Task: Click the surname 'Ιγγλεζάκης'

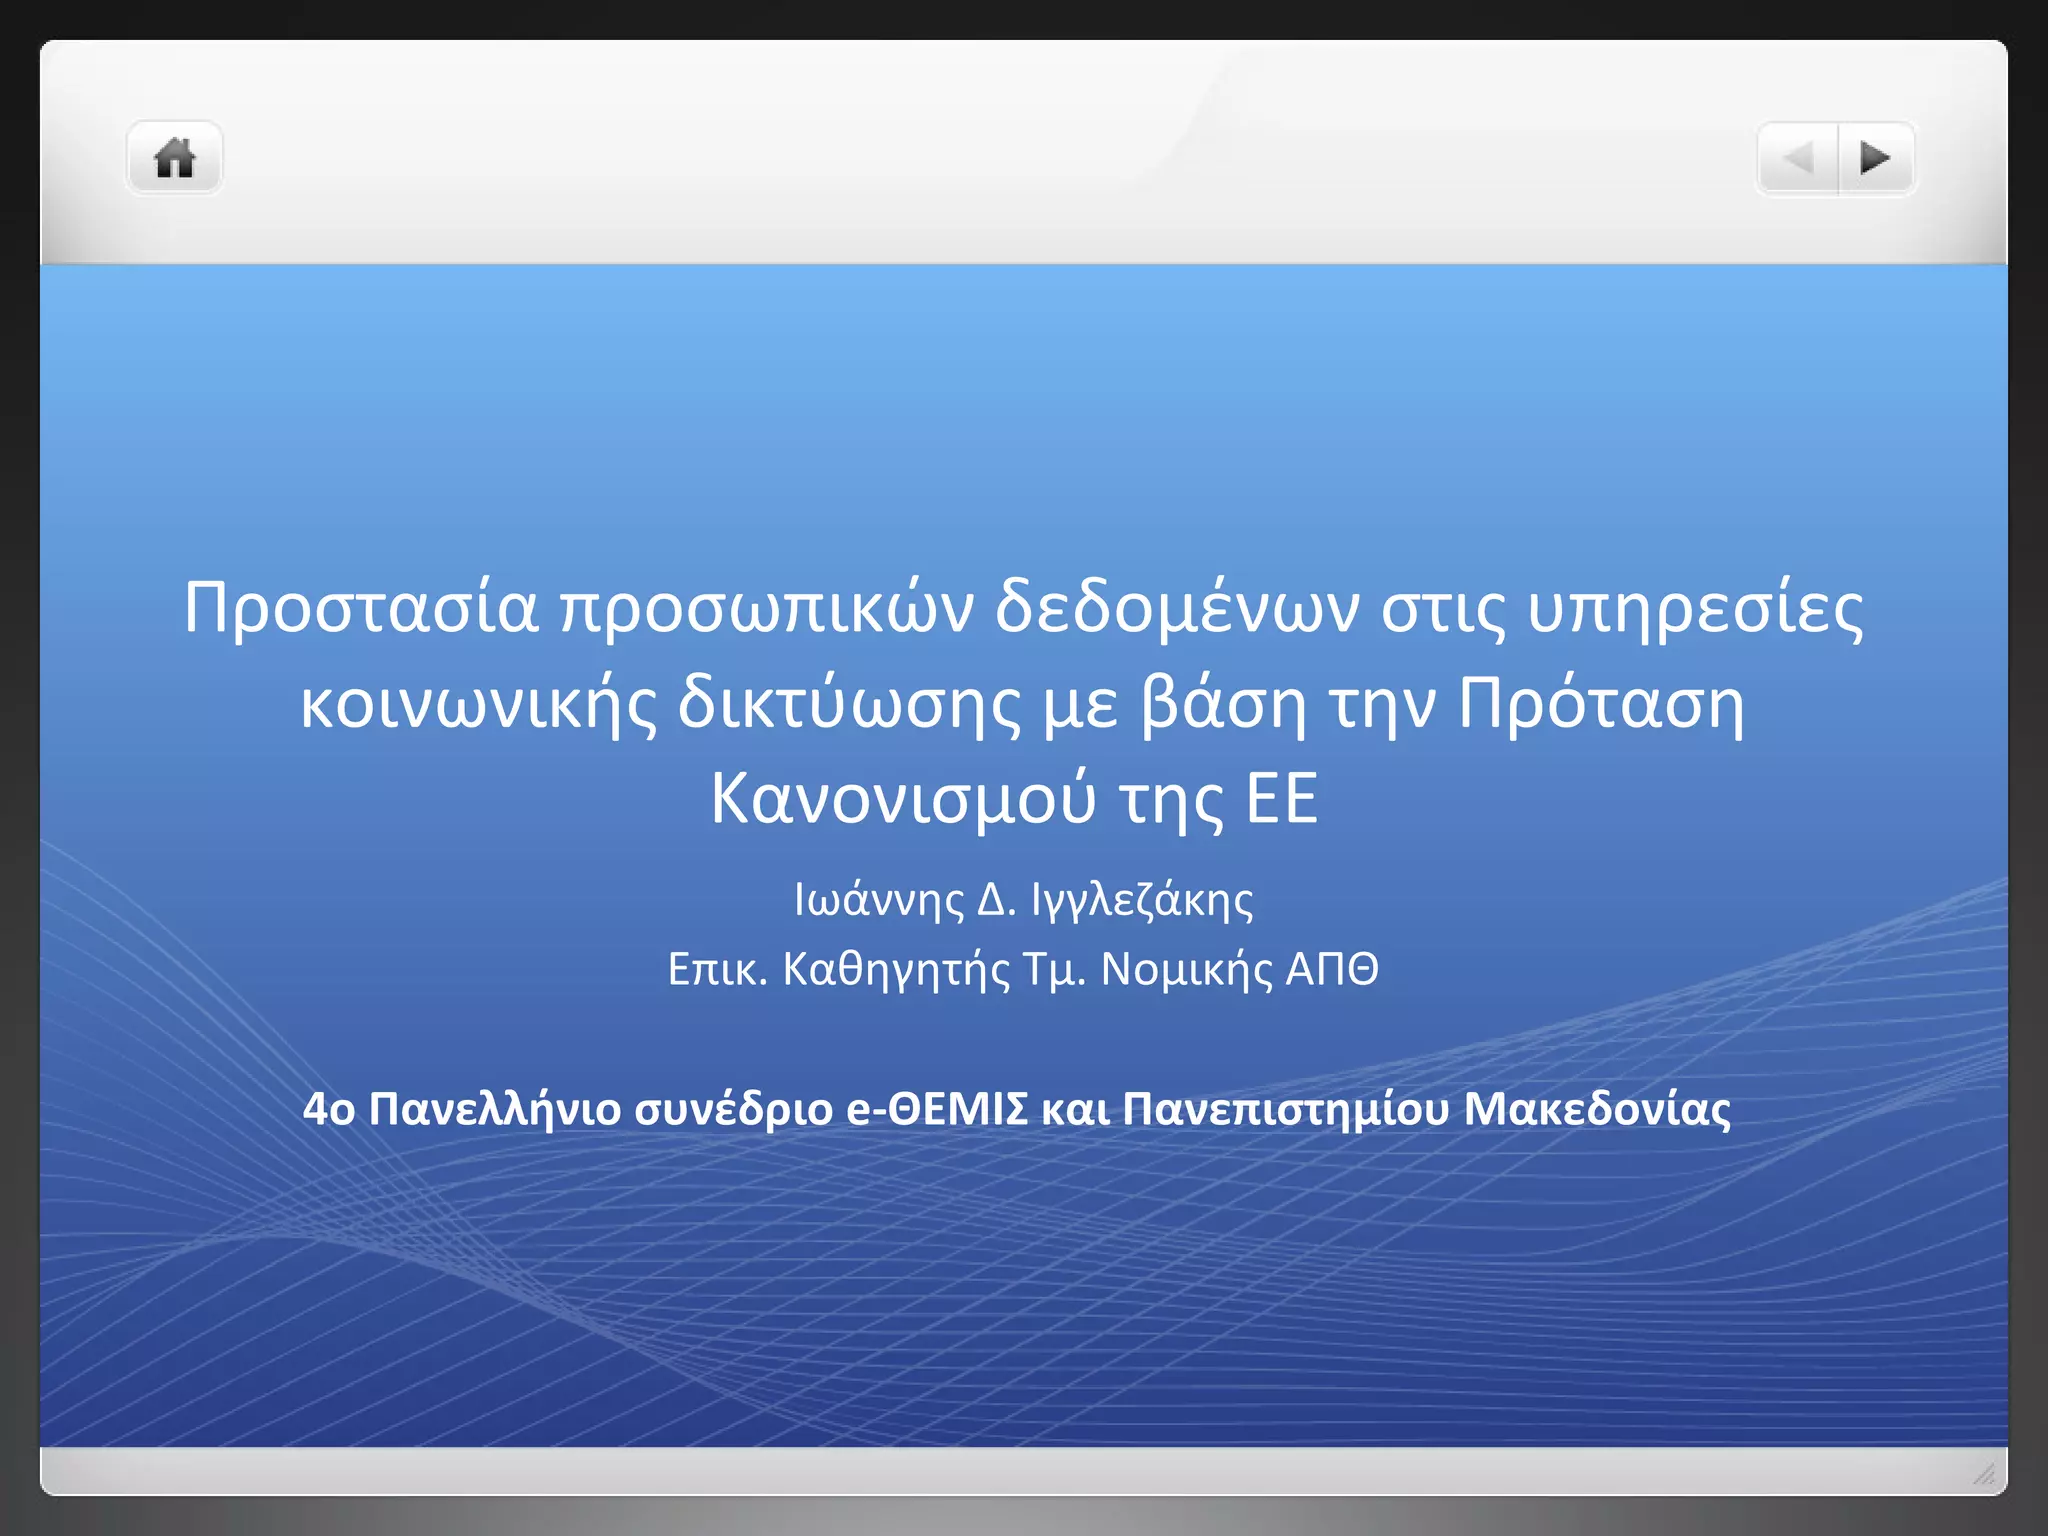Action: point(1142,899)
